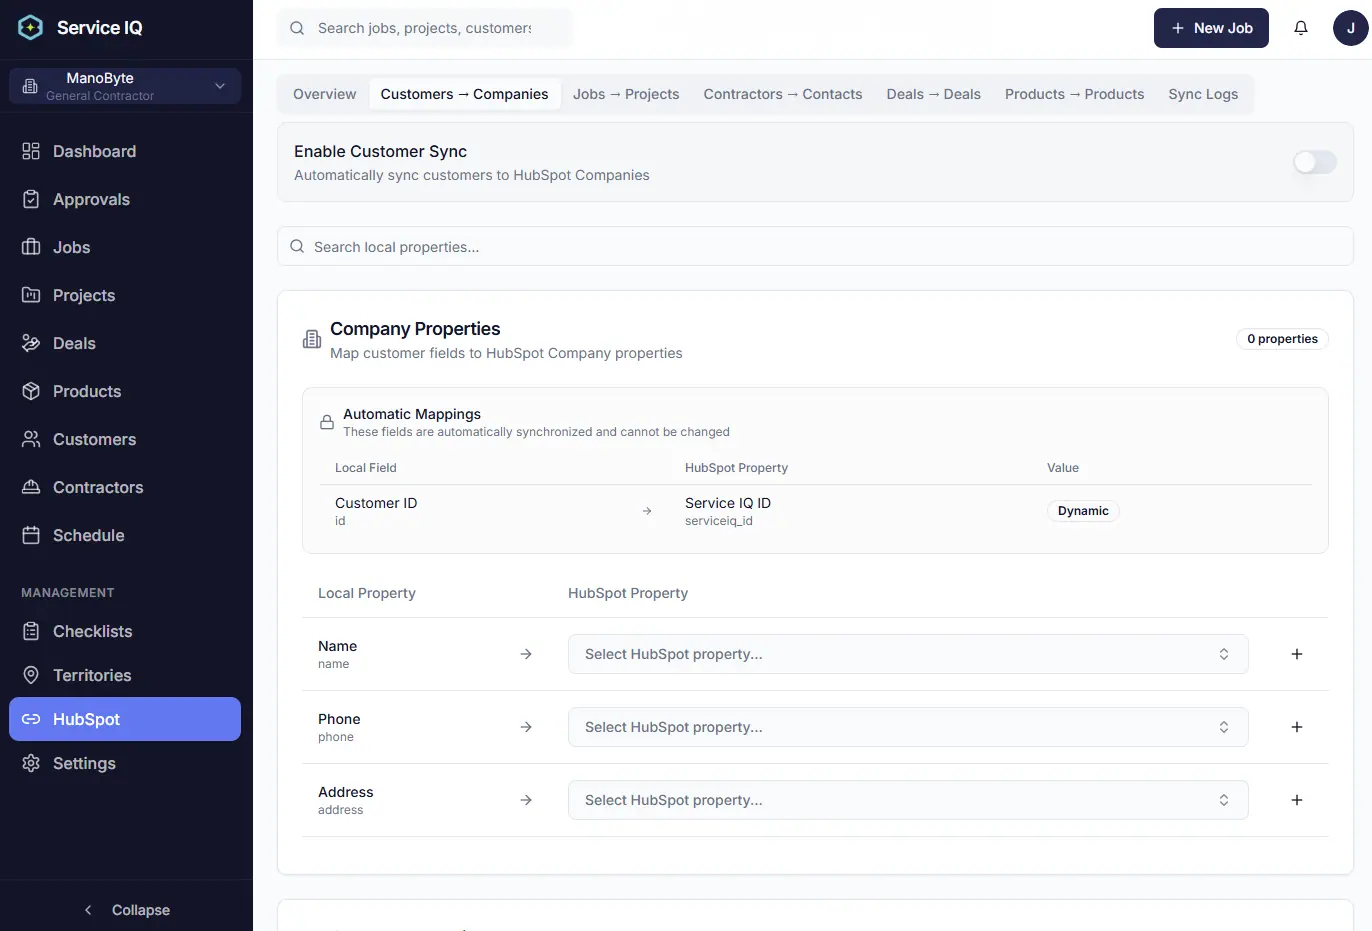The image size is (1372, 931).
Task: Open Approvals from the sidebar
Action: point(125,199)
